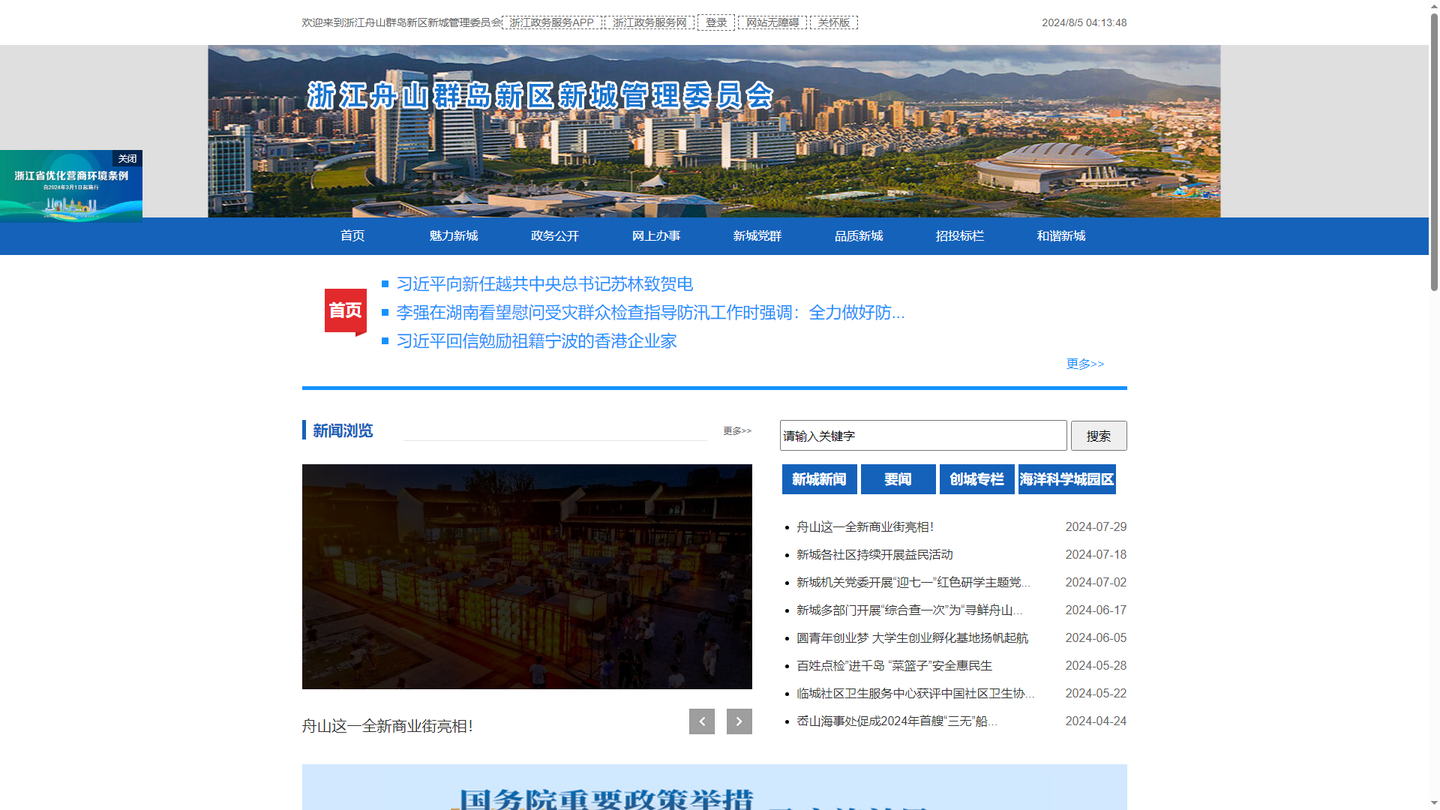Screen dimensions: 1440x810
Task: Click the header banner of 新城管理委员会
Action: point(714,131)
